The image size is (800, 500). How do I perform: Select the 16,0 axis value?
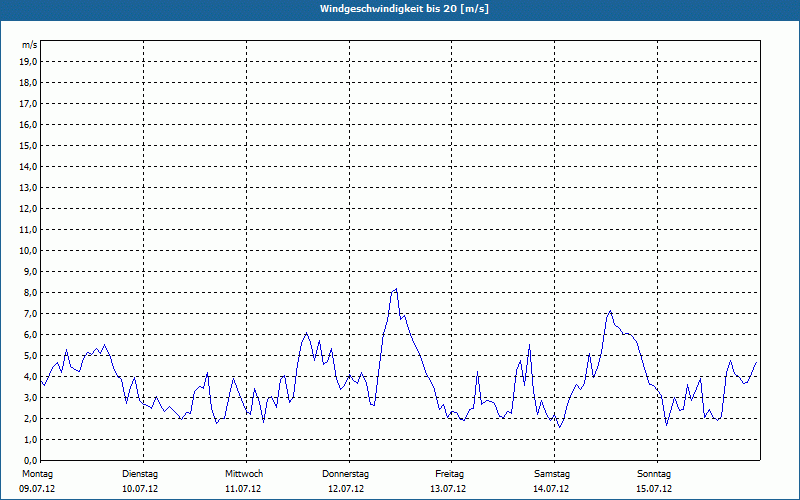point(29,124)
